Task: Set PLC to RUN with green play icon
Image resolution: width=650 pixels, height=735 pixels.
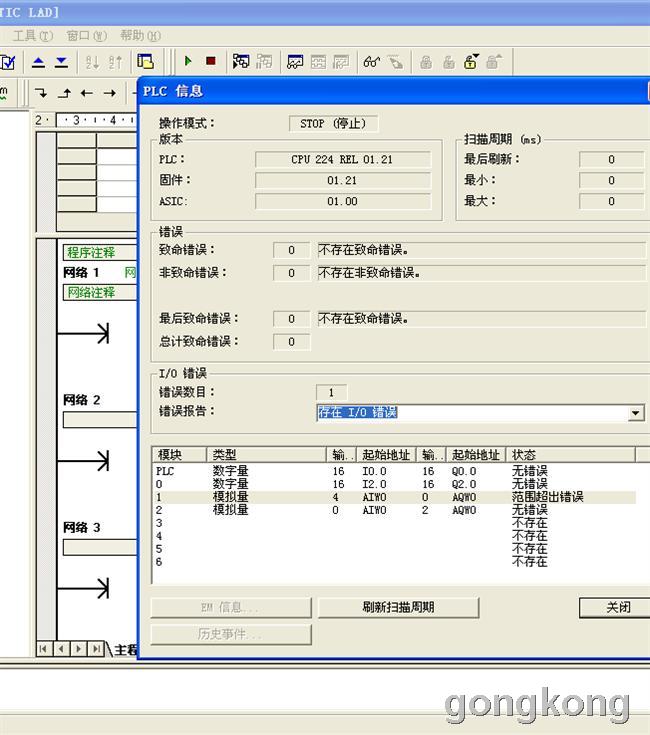Action: [x=188, y=61]
